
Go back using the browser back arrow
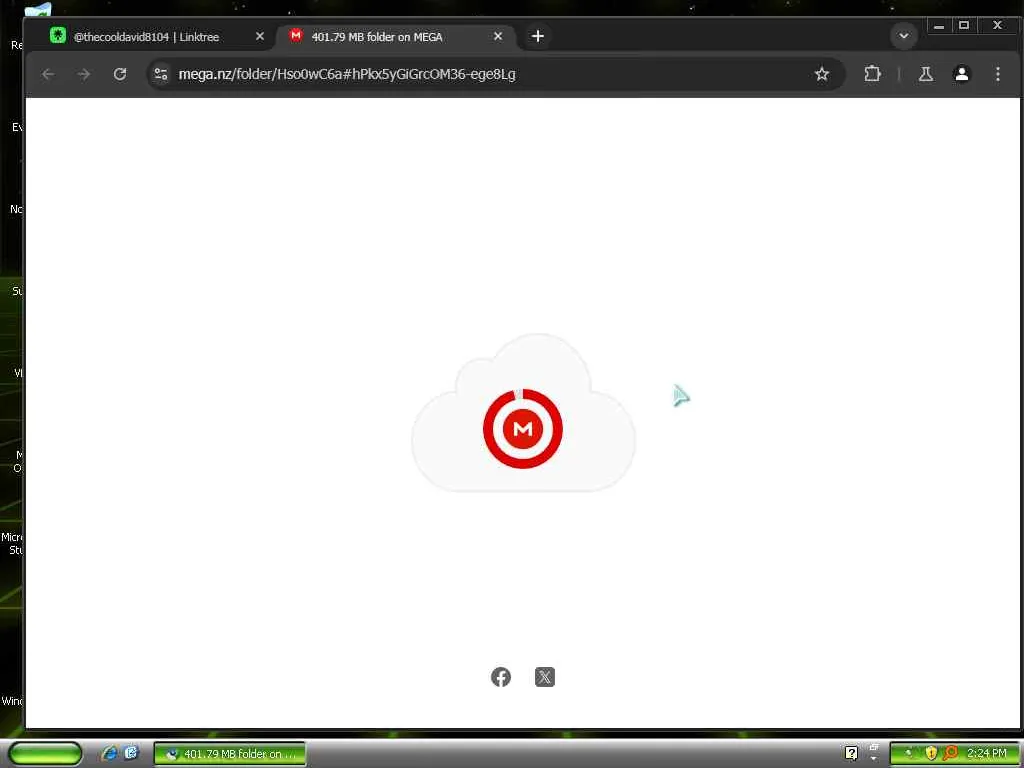point(48,74)
